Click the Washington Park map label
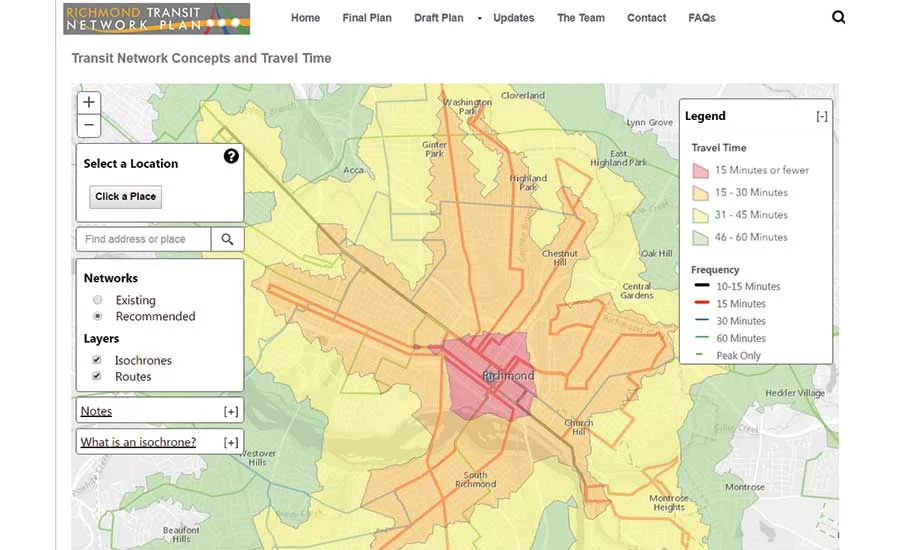The width and height of the screenshot is (900, 550). click(467, 106)
